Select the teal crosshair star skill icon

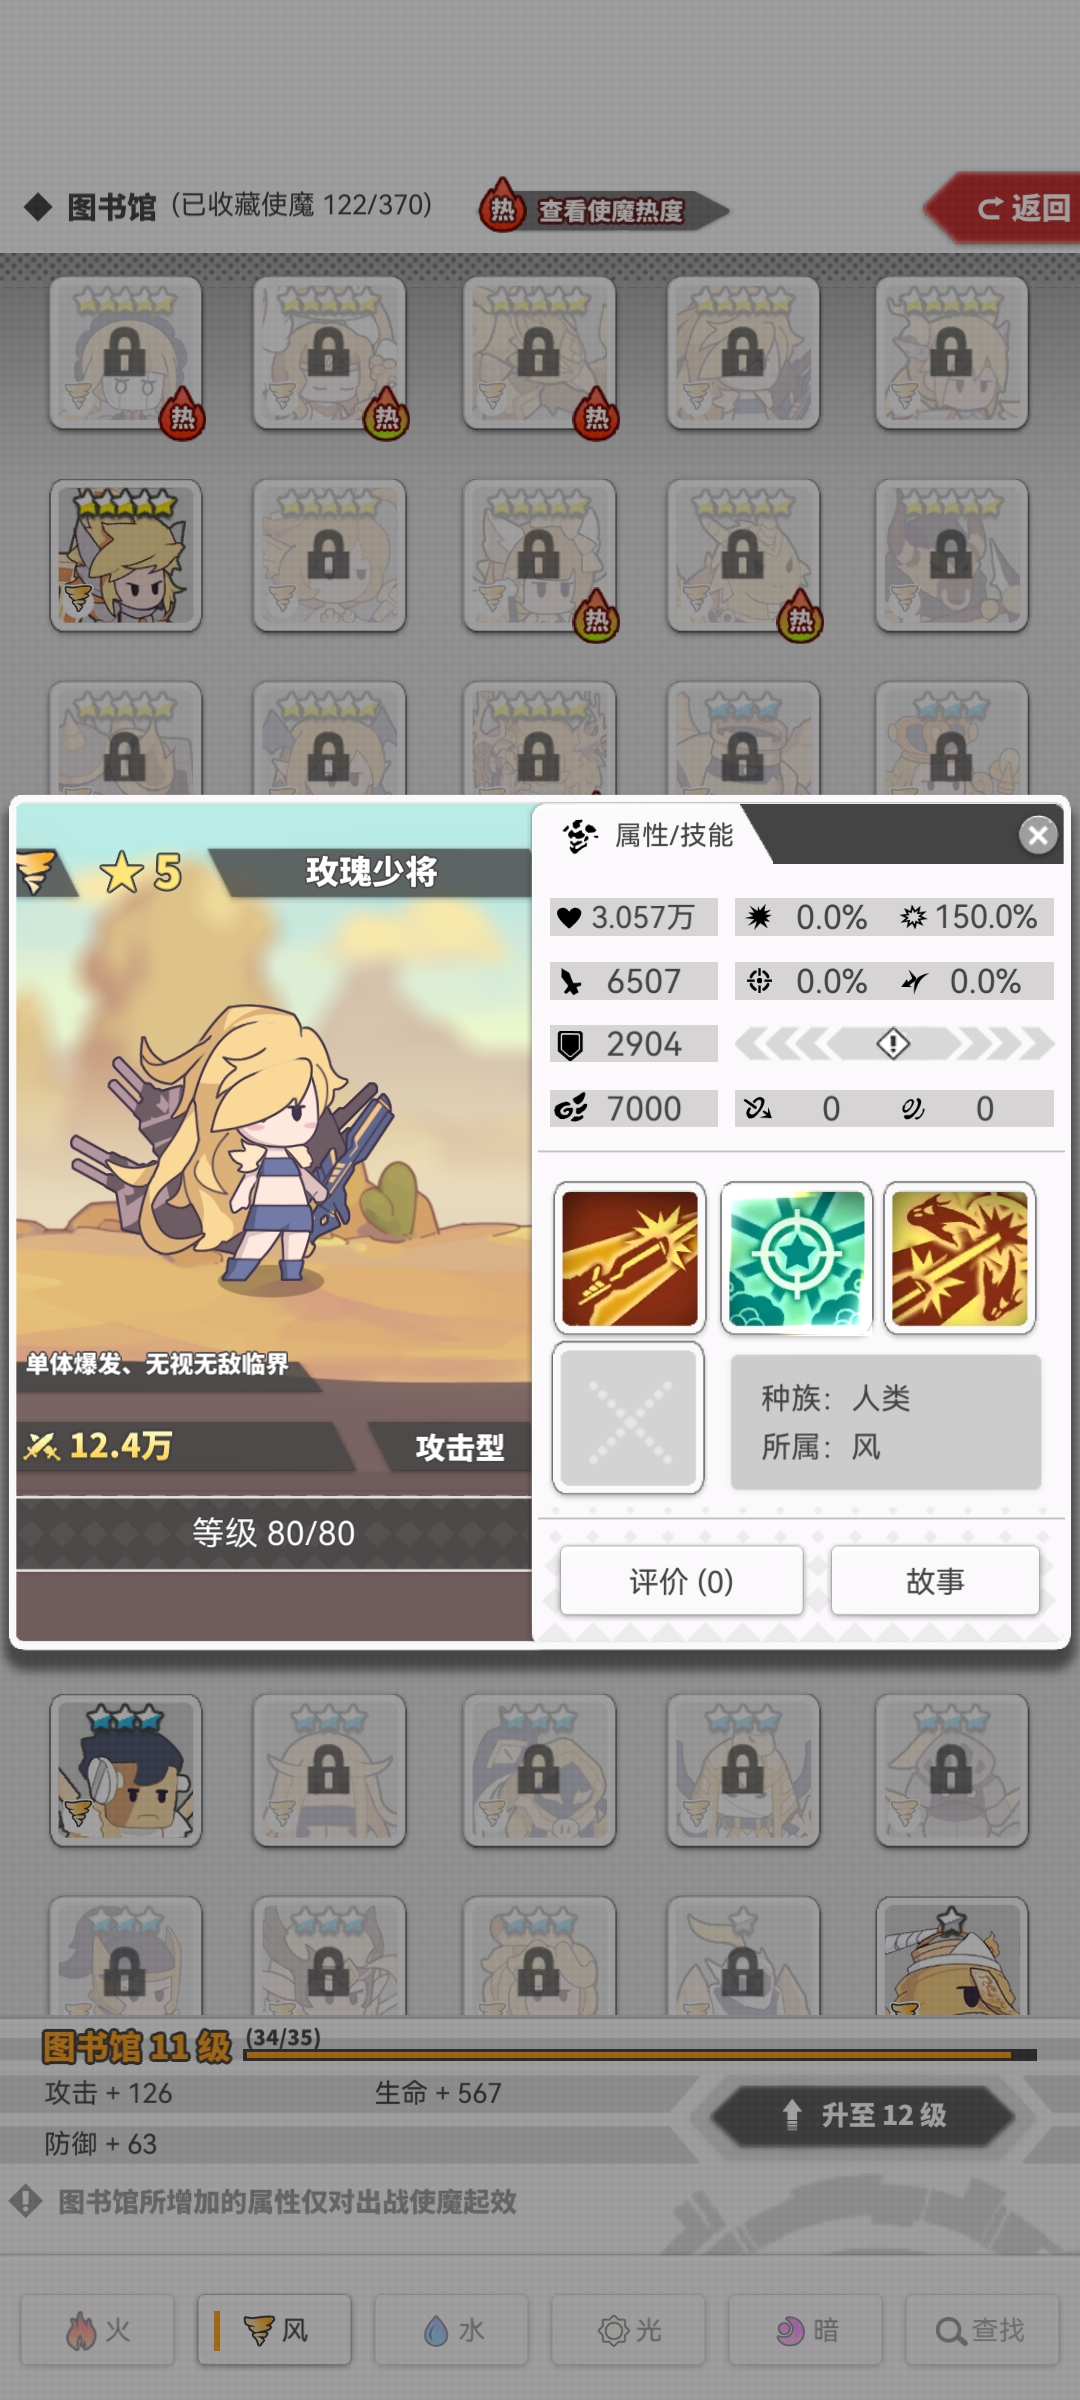coord(796,1258)
